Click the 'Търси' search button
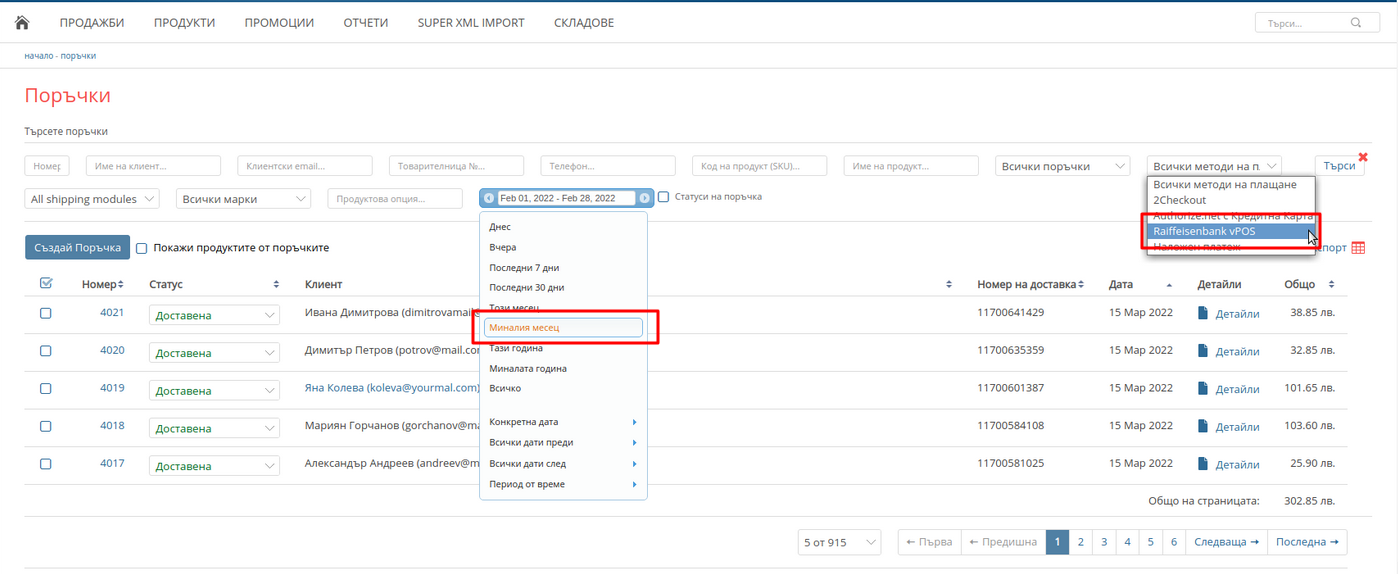Screen dimensions: 1398x574 [x=1338, y=166]
